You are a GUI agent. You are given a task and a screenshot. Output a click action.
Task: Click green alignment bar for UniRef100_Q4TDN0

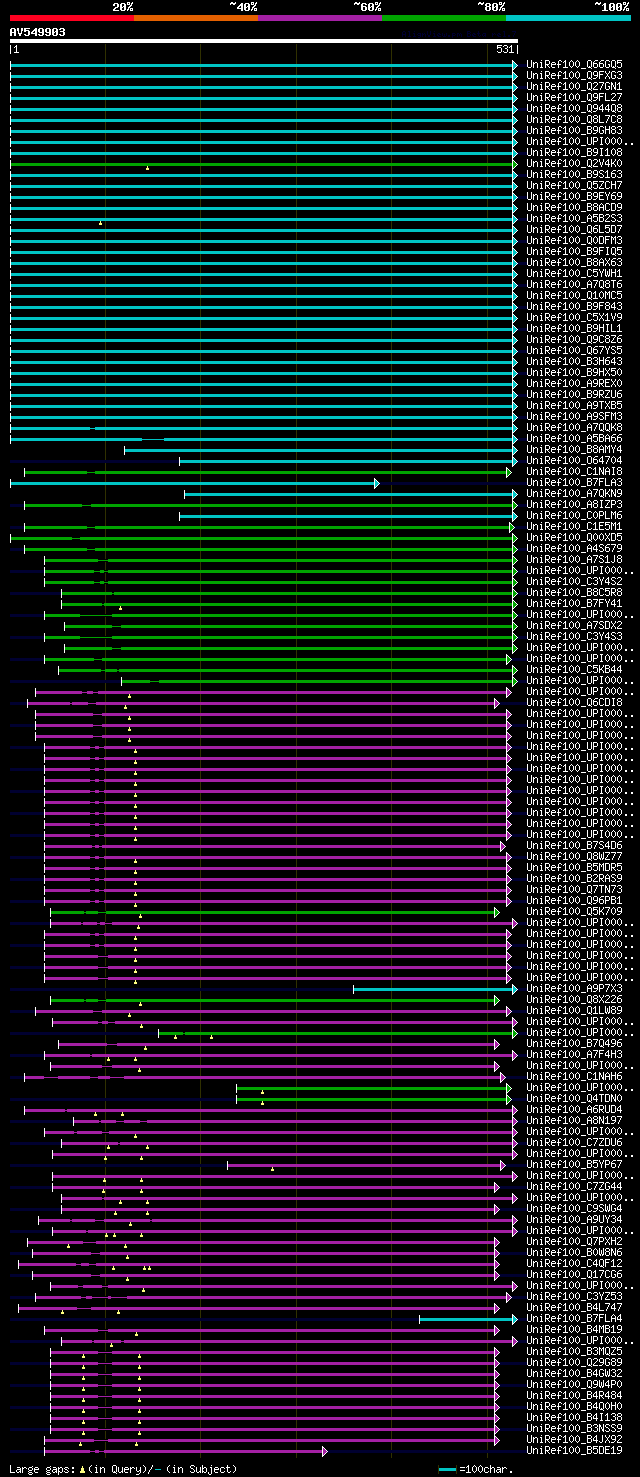pos(374,1098)
